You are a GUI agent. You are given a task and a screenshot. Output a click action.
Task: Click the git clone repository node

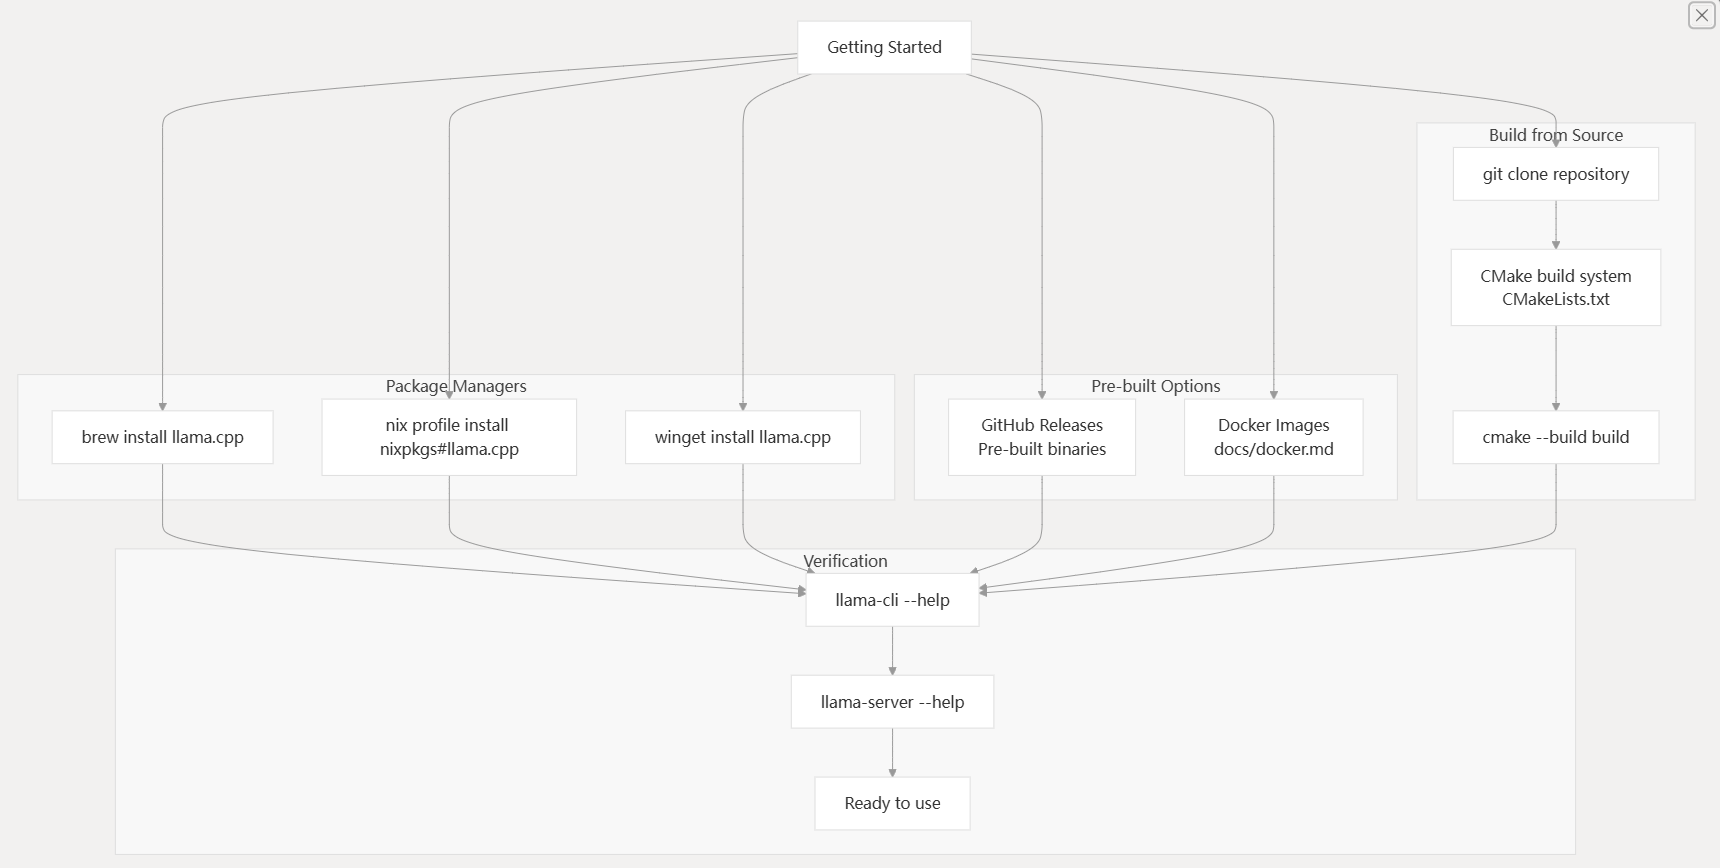click(1555, 174)
